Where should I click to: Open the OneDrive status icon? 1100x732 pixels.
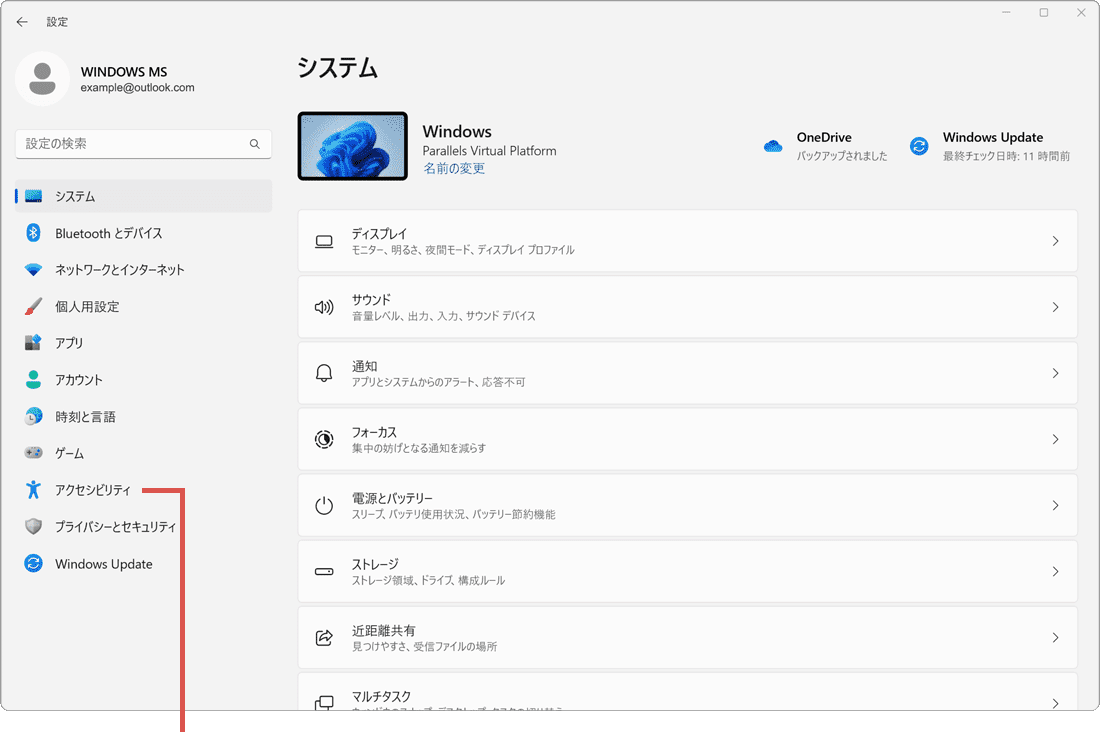(772, 145)
